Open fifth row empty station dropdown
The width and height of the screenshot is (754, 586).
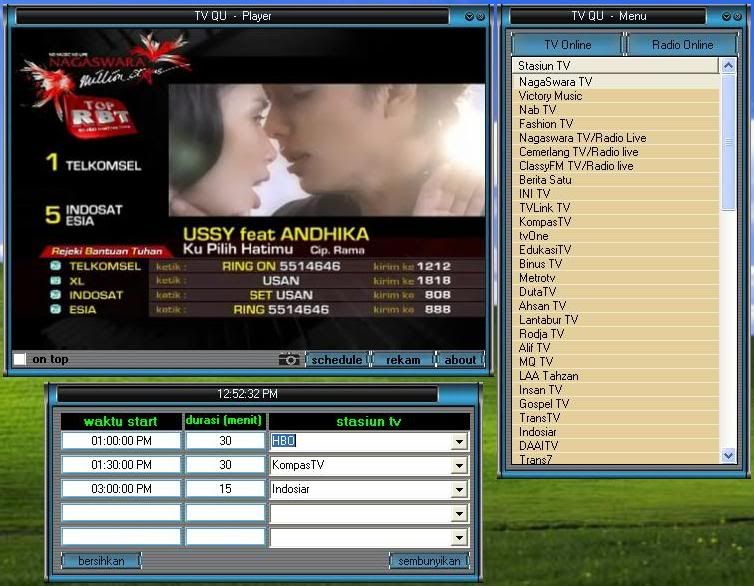click(460, 537)
